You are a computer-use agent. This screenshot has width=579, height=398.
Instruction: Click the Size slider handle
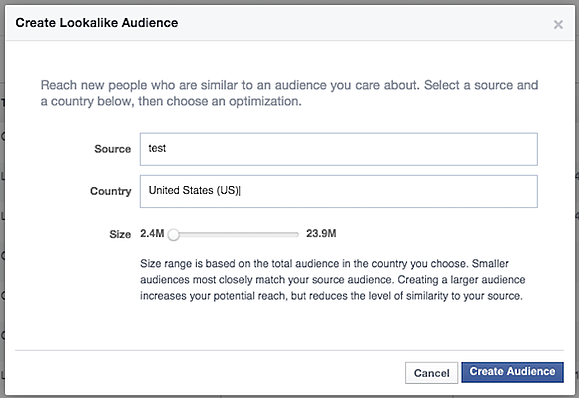coord(174,234)
